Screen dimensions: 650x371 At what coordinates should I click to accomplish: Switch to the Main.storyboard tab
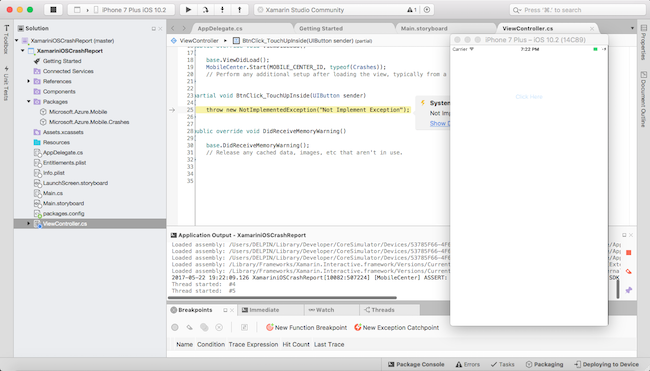[424, 28]
